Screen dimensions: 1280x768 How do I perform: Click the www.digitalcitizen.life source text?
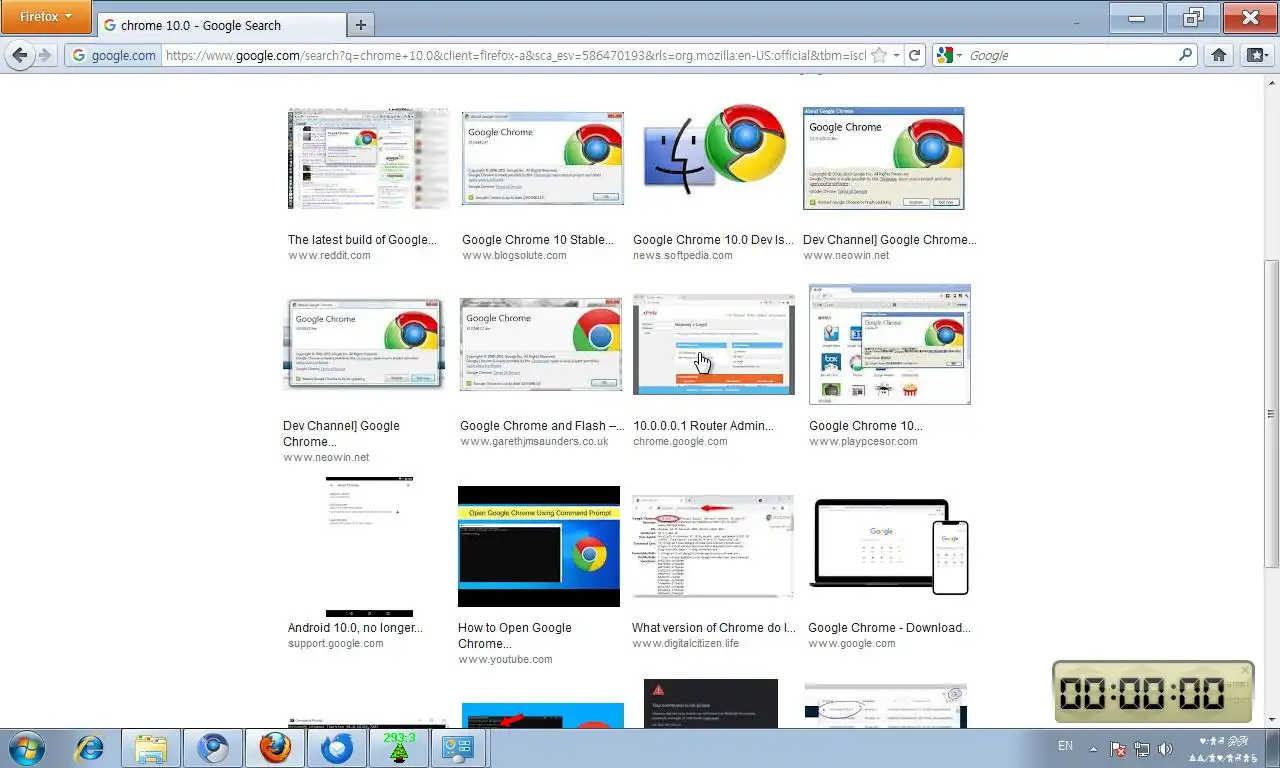[685, 643]
